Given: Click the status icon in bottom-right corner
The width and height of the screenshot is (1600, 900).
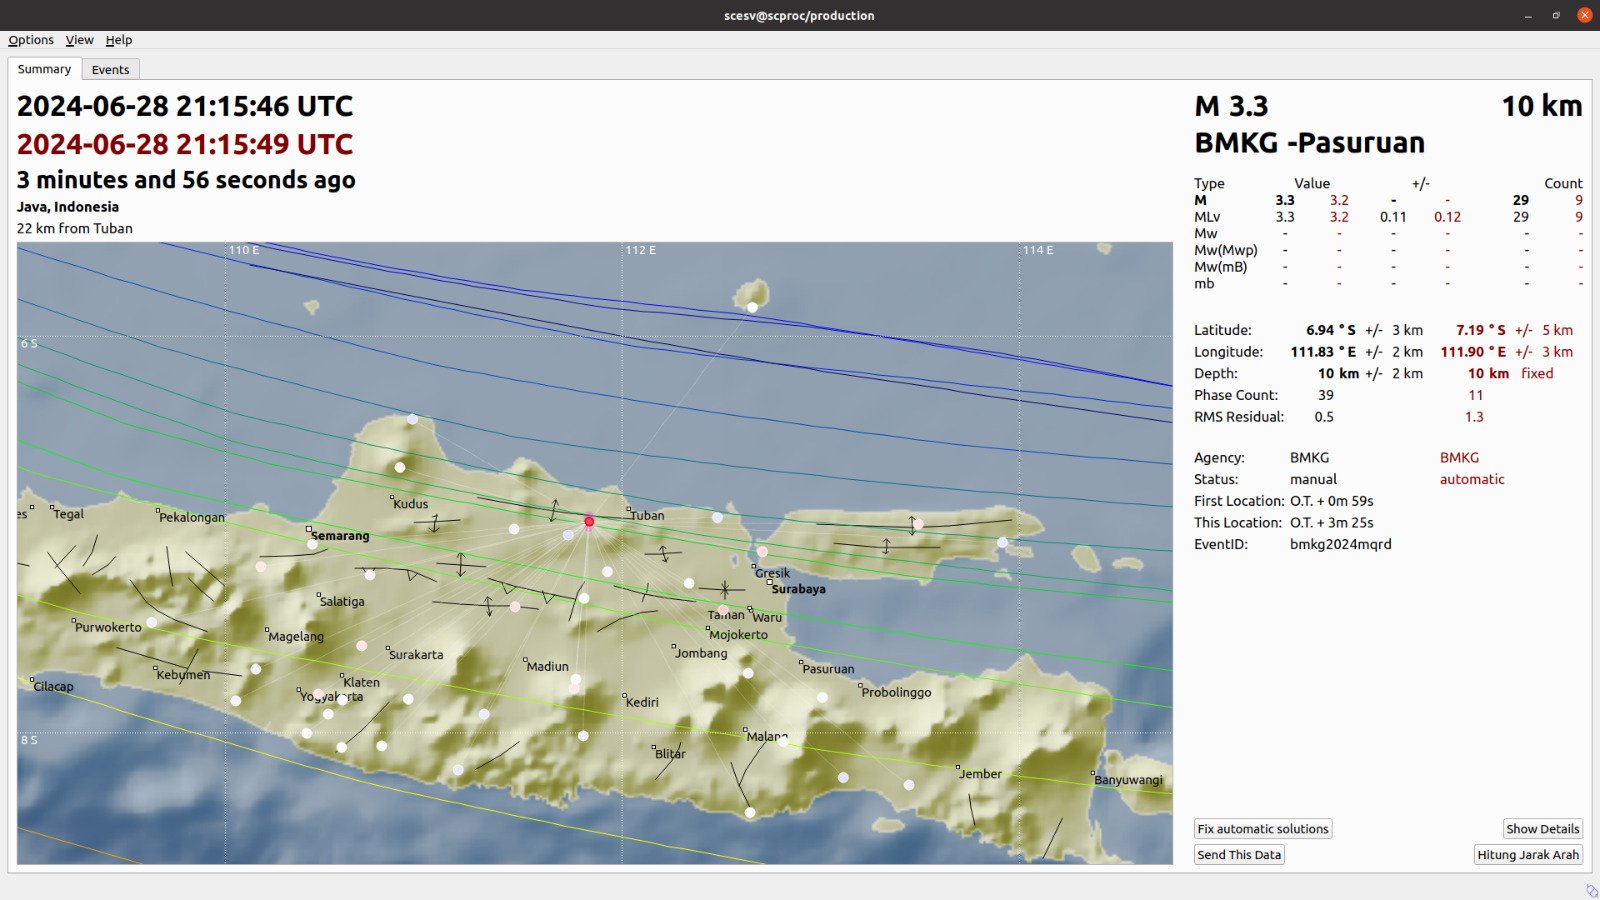Looking at the screenshot, I should point(1591,890).
